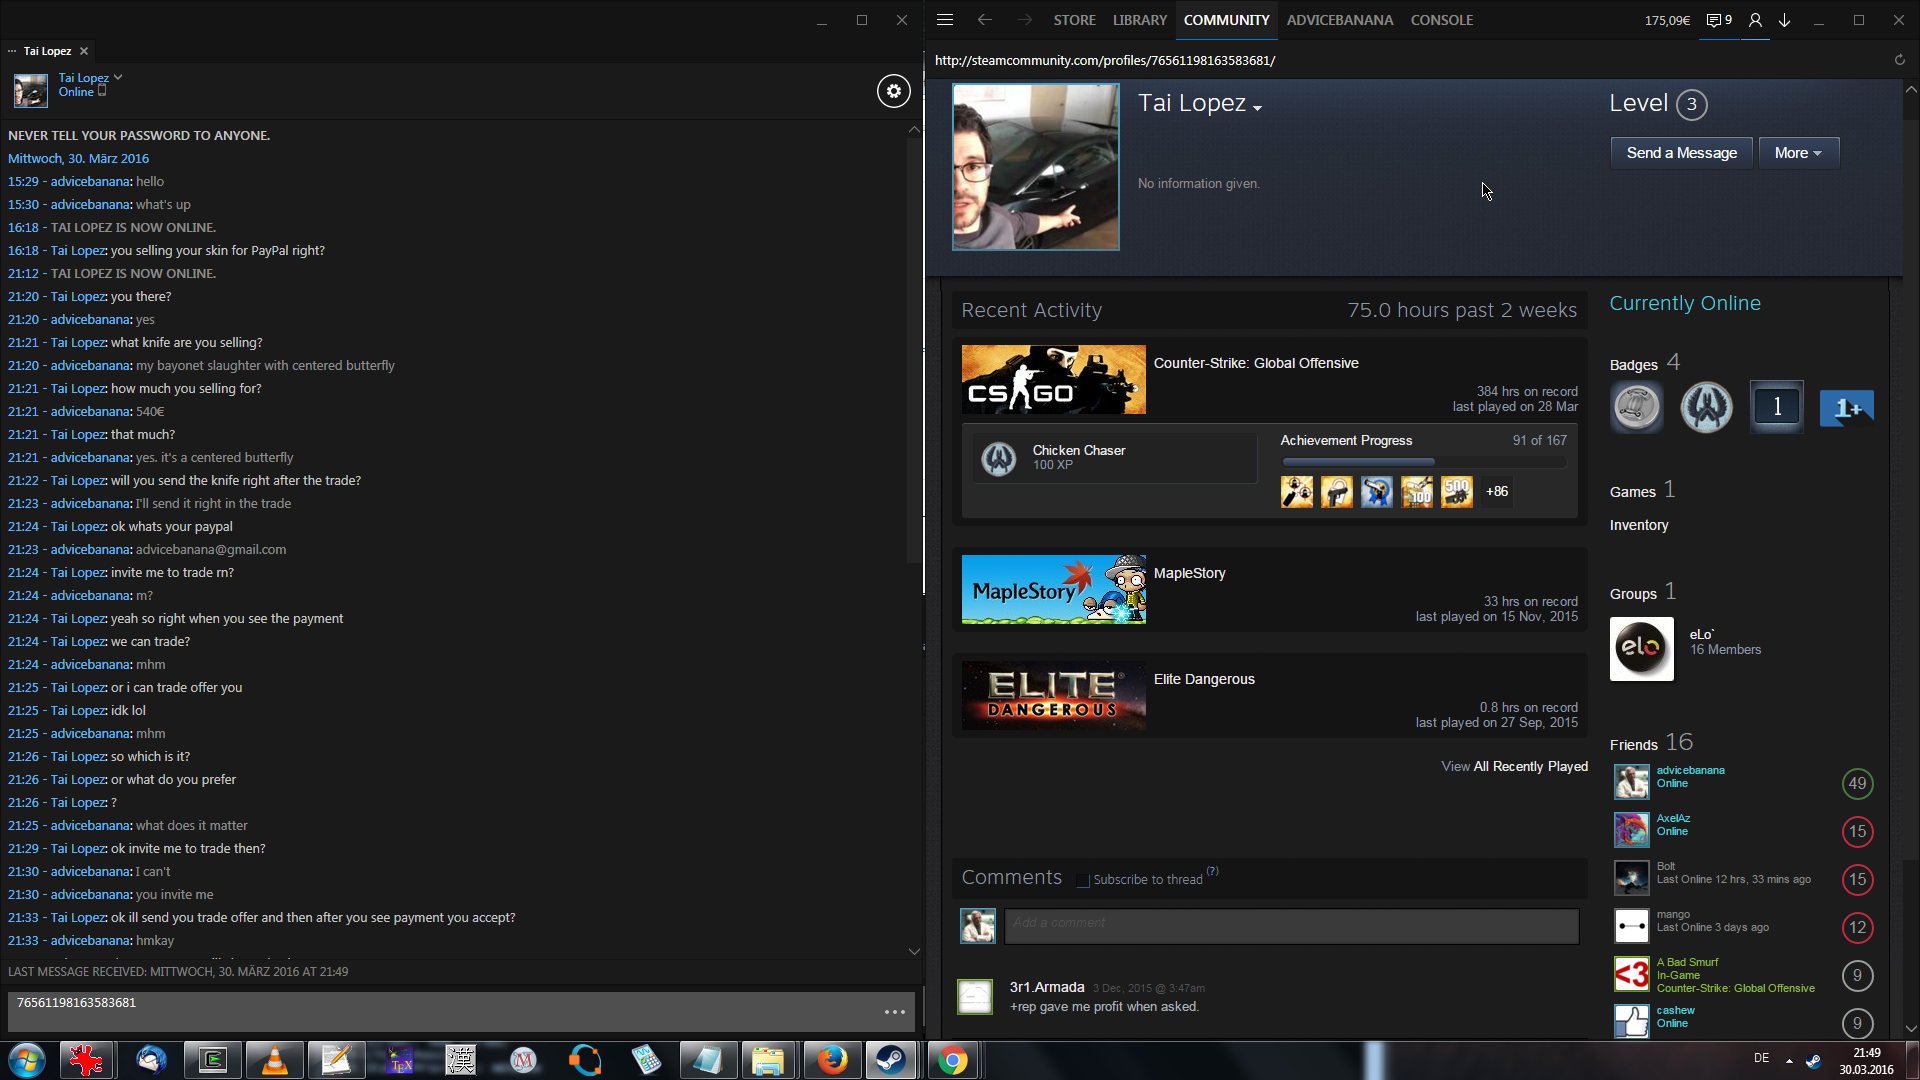
Task: Click the CS:GO game thumbnail
Action: click(x=1053, y=379)
